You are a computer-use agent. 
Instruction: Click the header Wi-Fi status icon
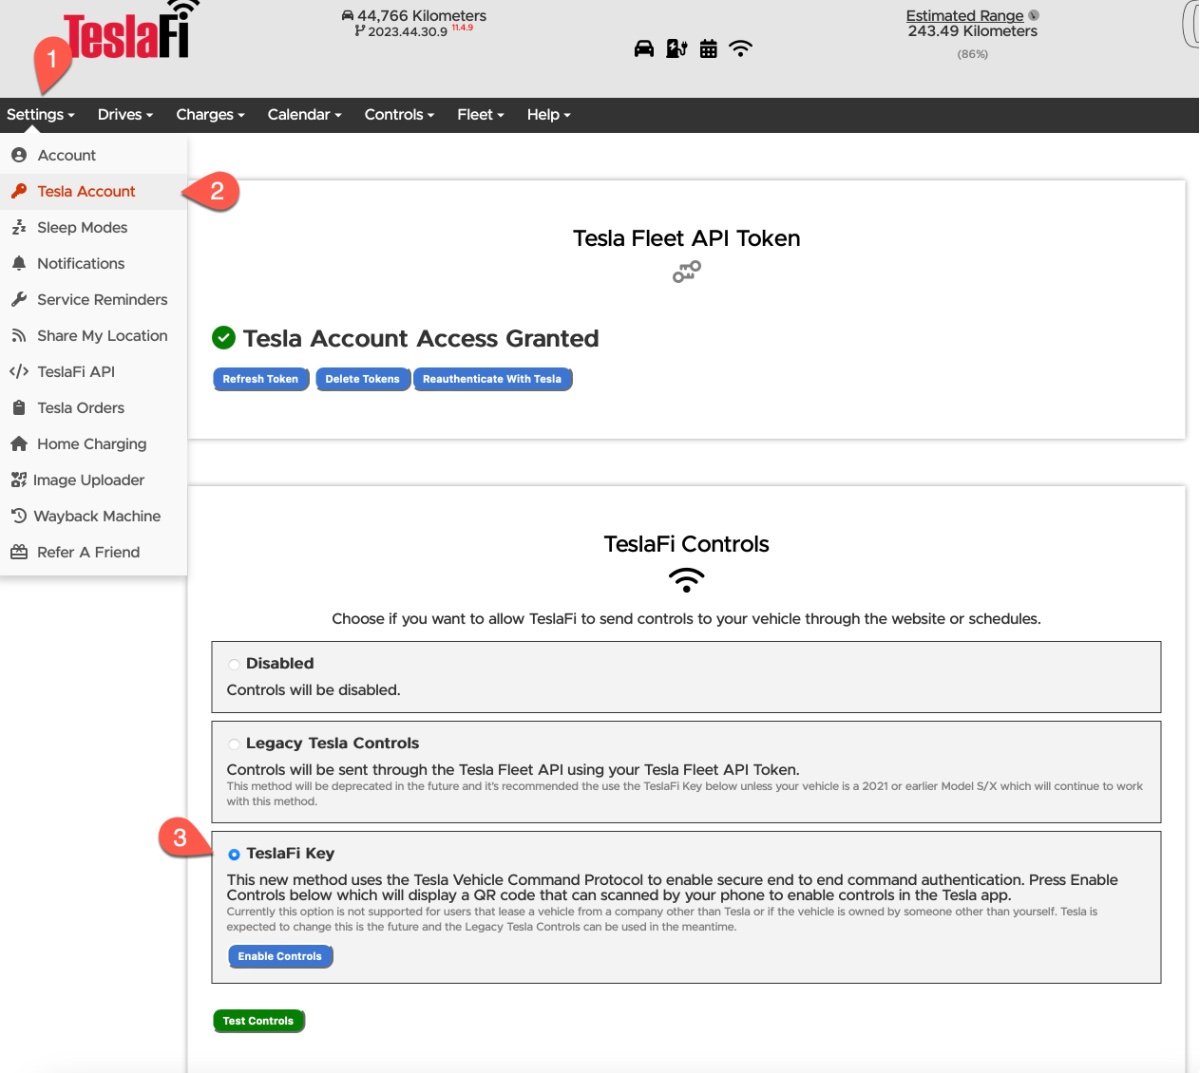[740, 48]
